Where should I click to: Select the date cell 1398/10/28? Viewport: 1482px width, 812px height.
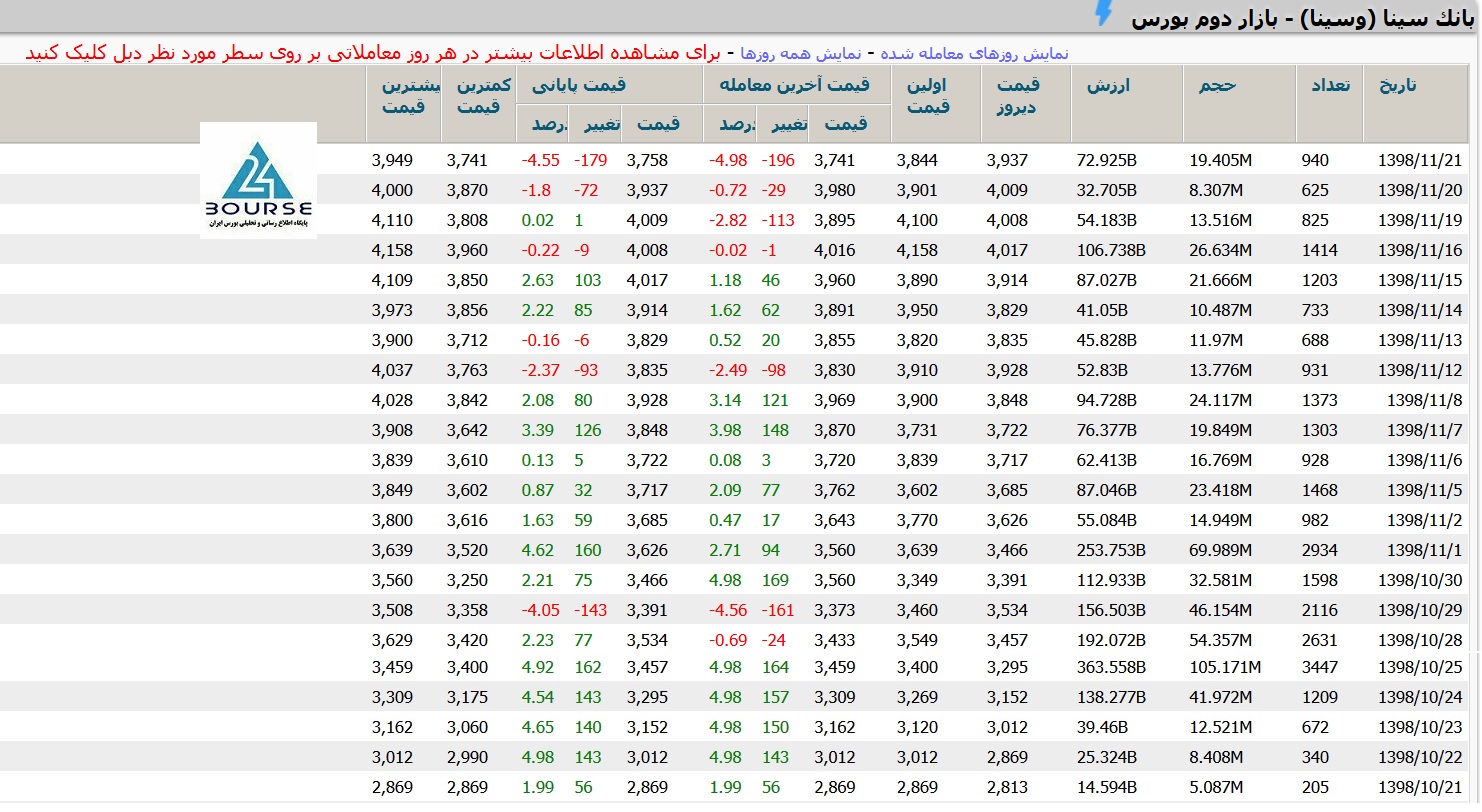(1420, 640)
